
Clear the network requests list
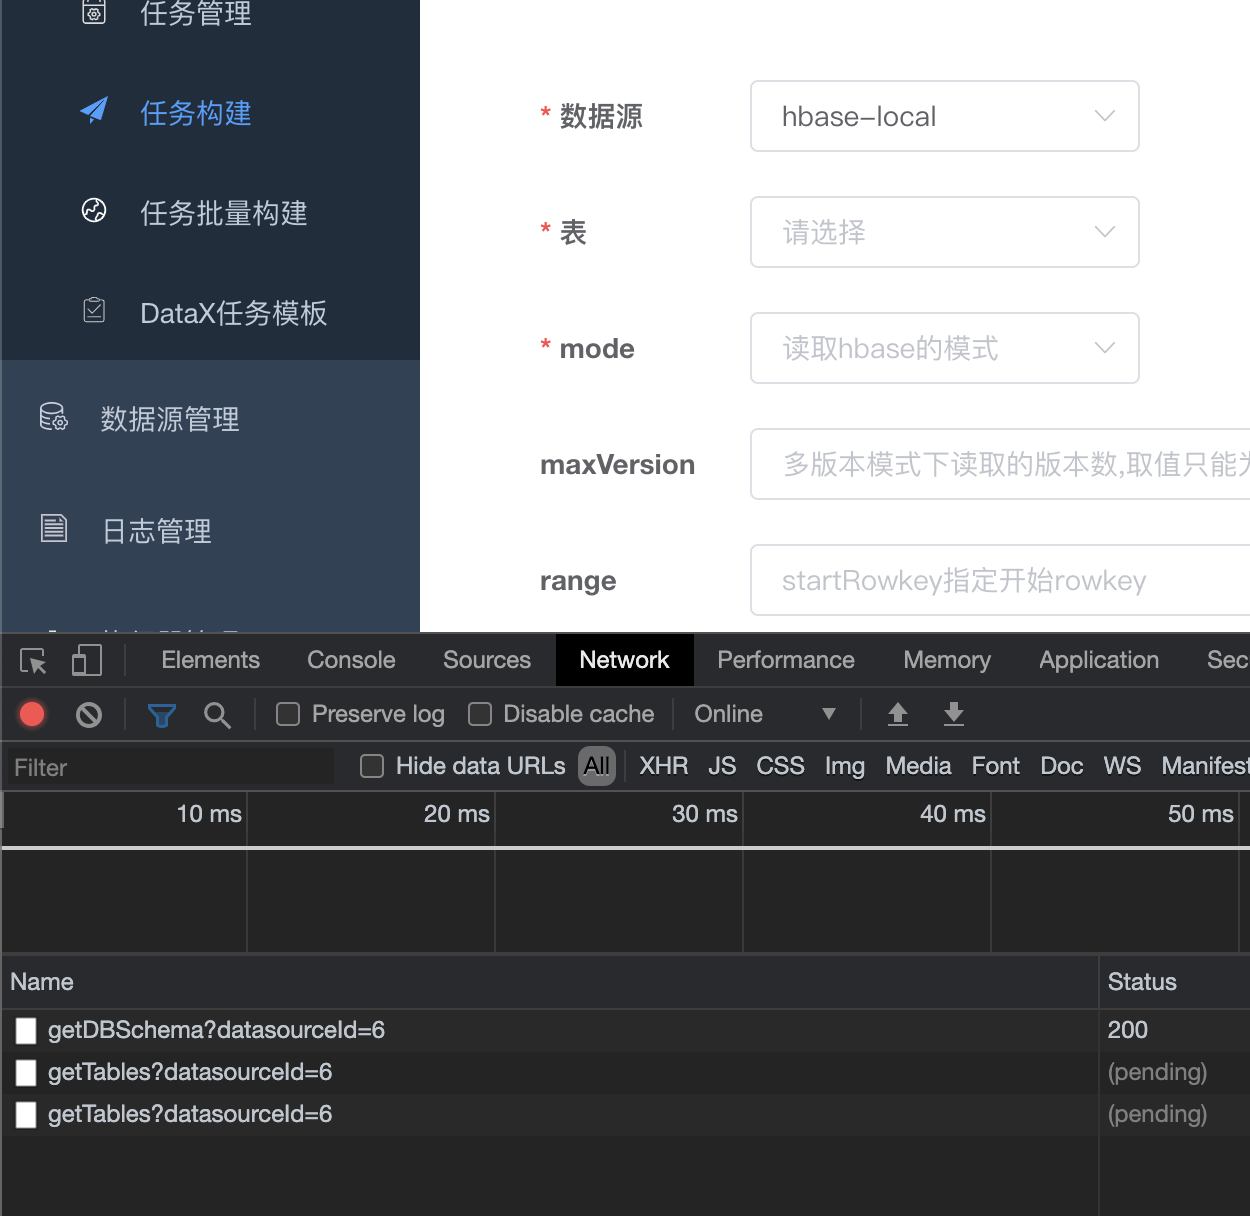tap(89, 714)
